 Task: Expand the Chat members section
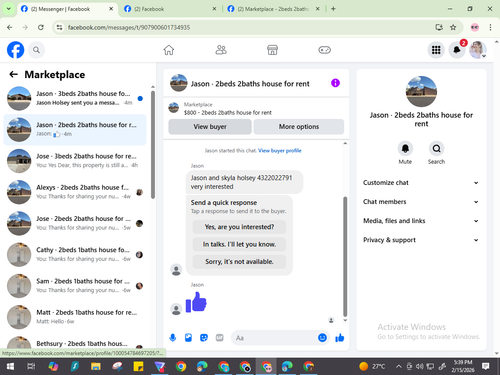pos(421,202)
